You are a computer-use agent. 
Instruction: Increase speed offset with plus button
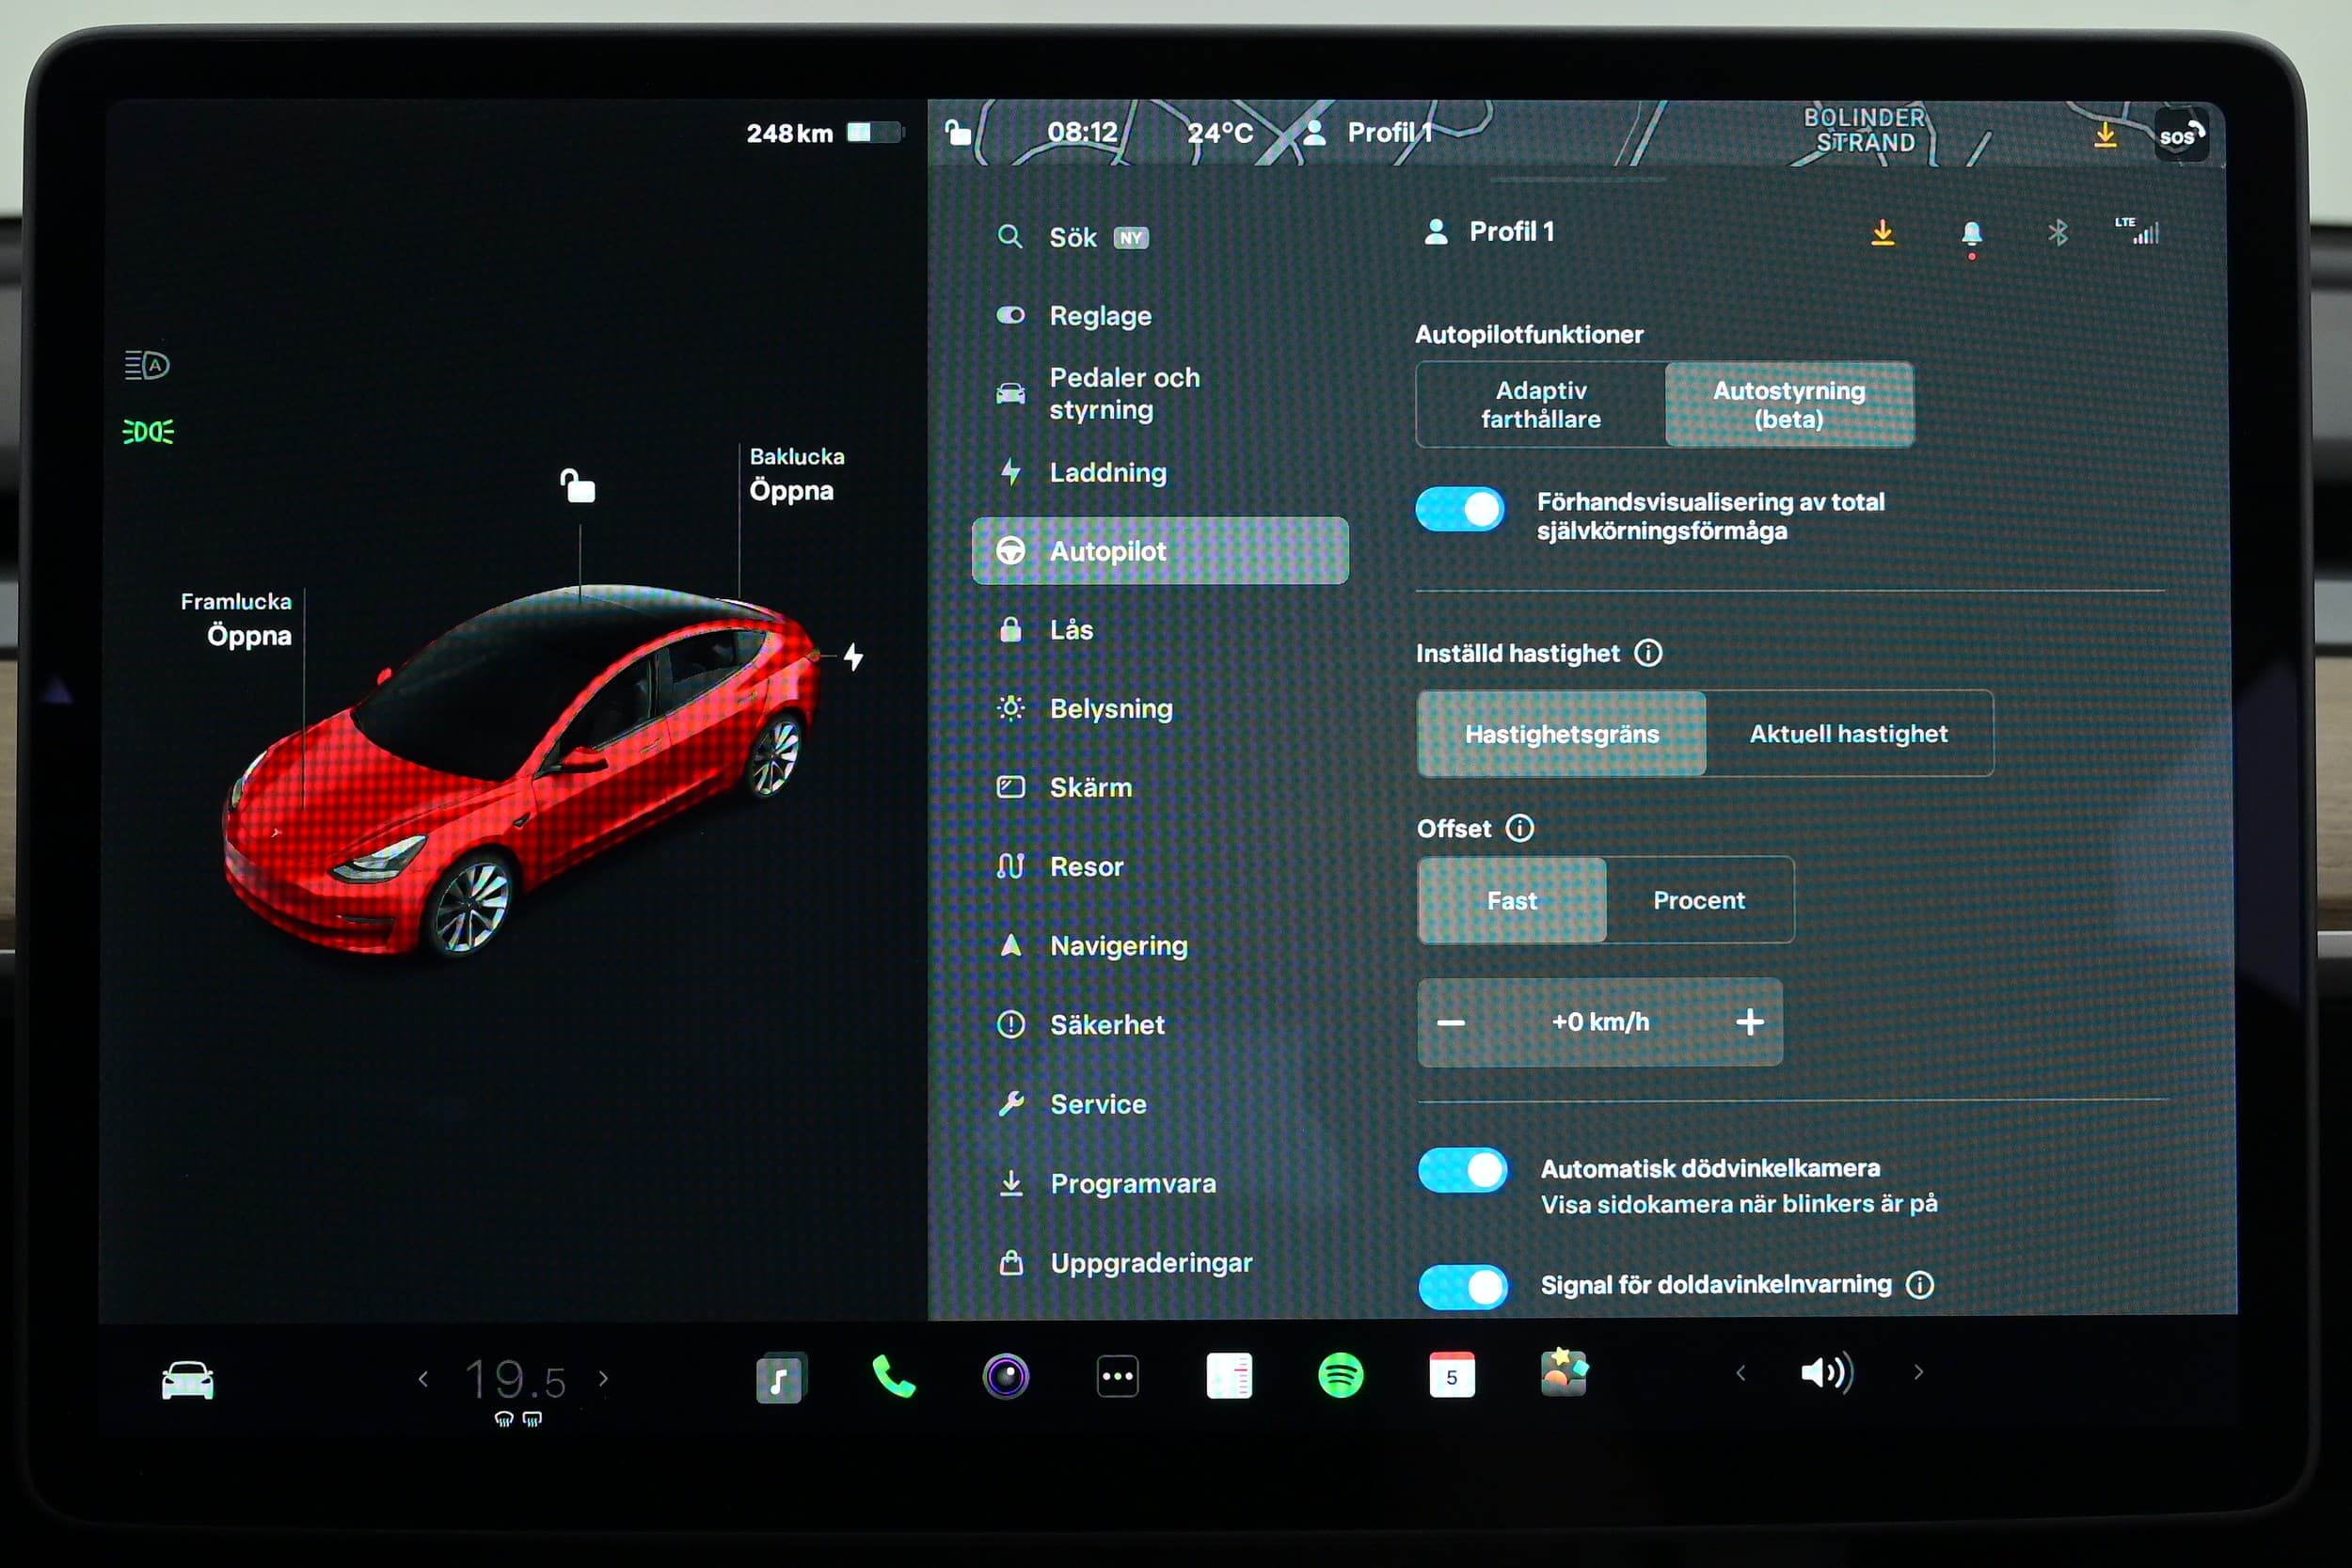tap(1749, 1022)
